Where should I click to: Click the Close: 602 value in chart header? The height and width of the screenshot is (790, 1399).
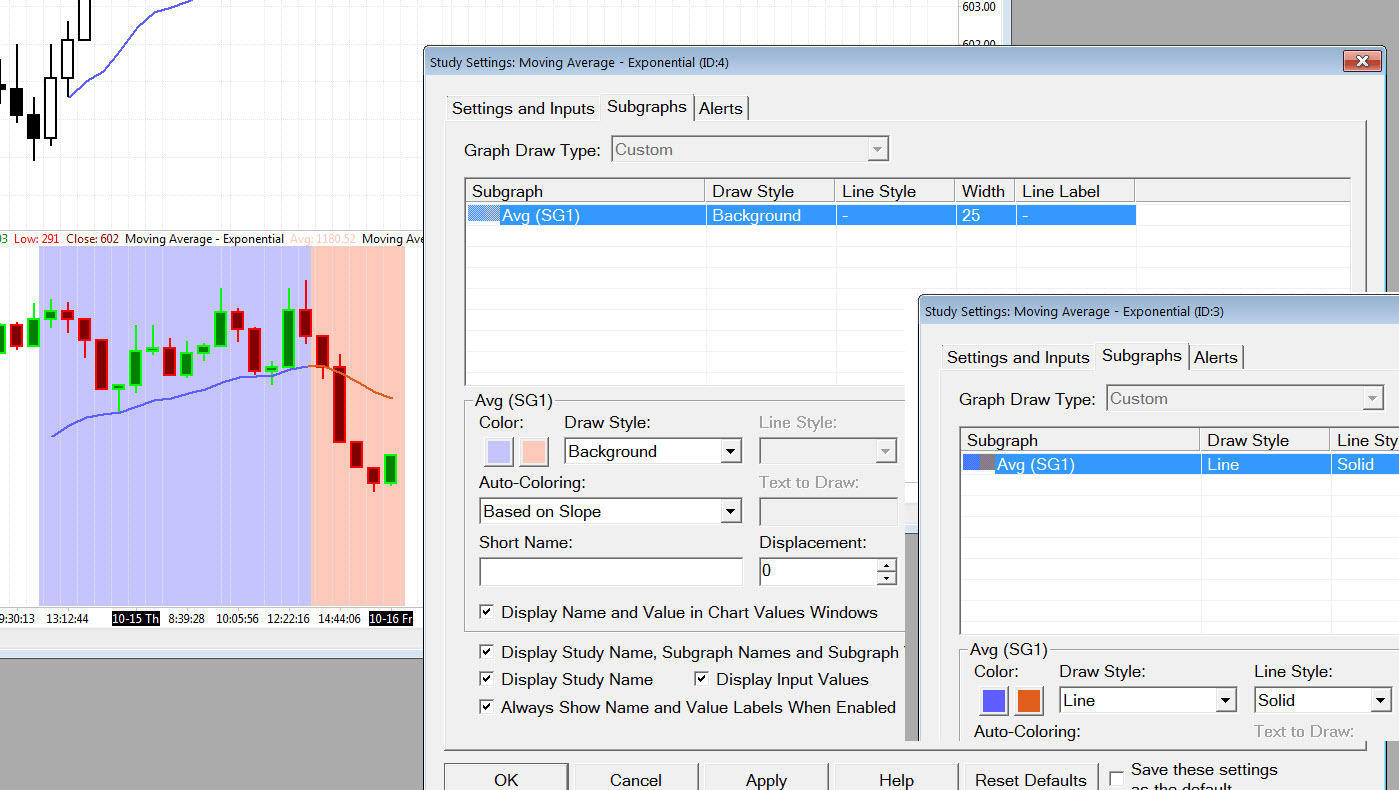pos(92,239)
